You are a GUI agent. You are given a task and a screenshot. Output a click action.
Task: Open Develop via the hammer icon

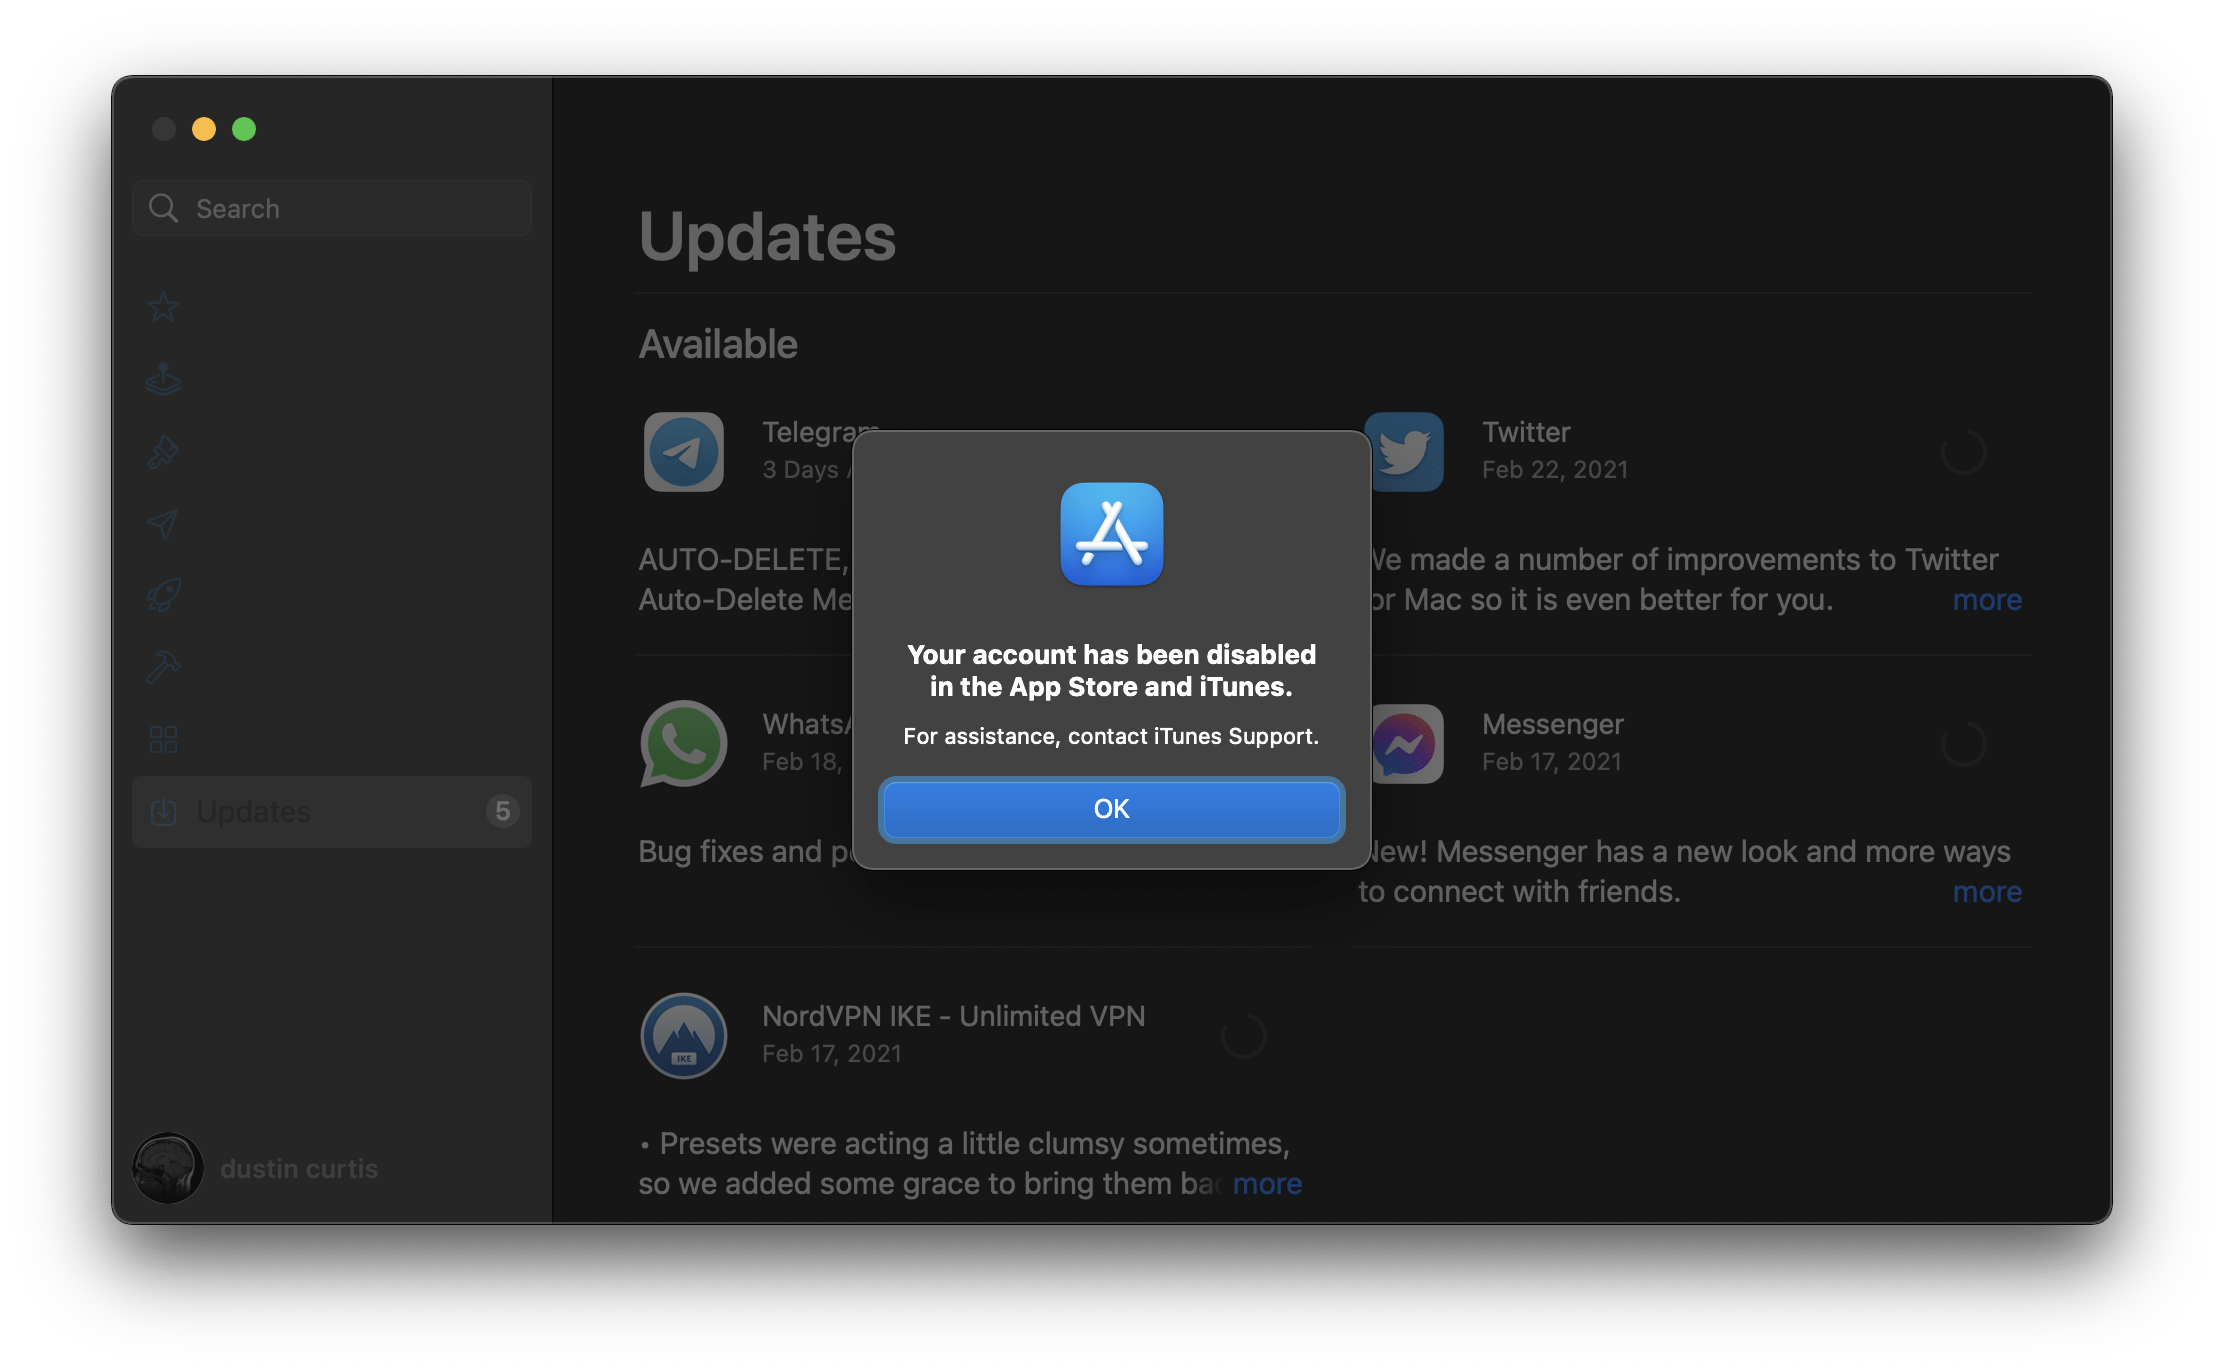pos(163,665)
